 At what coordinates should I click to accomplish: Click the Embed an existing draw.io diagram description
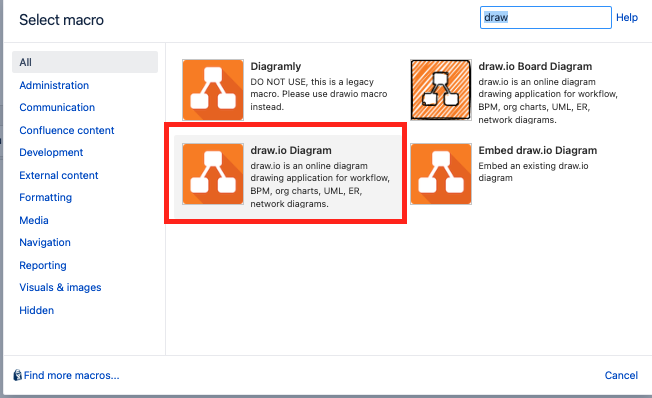[x=533, y=172]
